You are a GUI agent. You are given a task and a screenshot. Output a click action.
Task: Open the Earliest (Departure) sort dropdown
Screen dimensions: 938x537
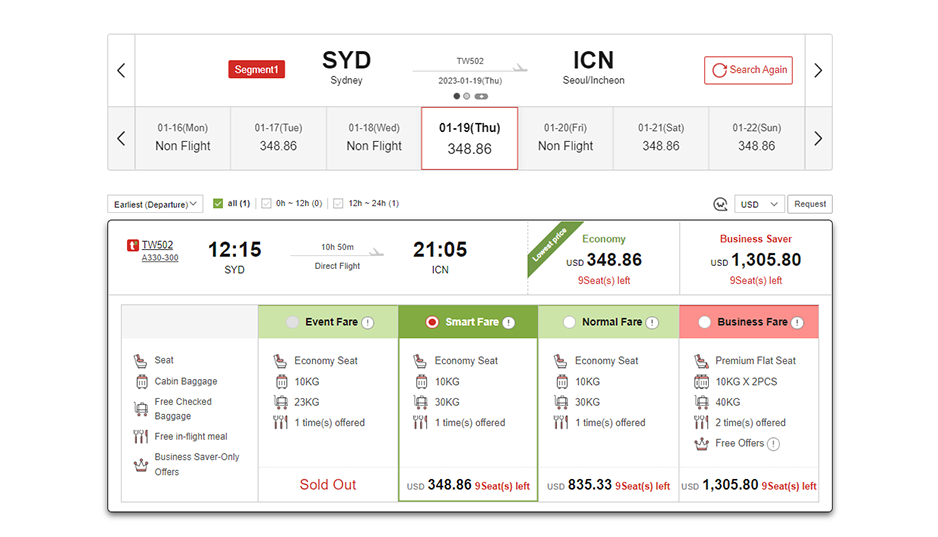point(155,204)
